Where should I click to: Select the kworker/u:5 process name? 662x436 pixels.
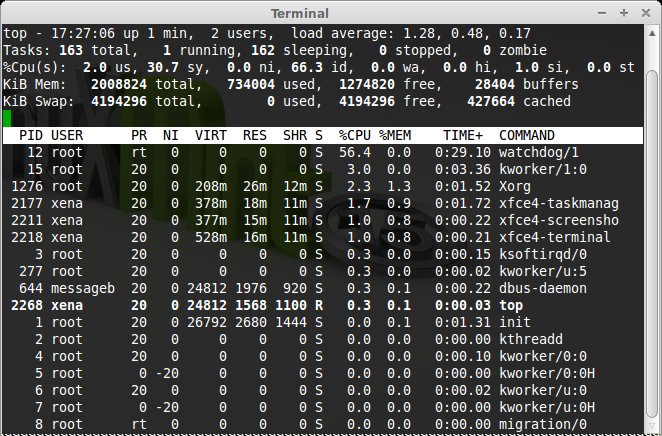tap(543, 271)
